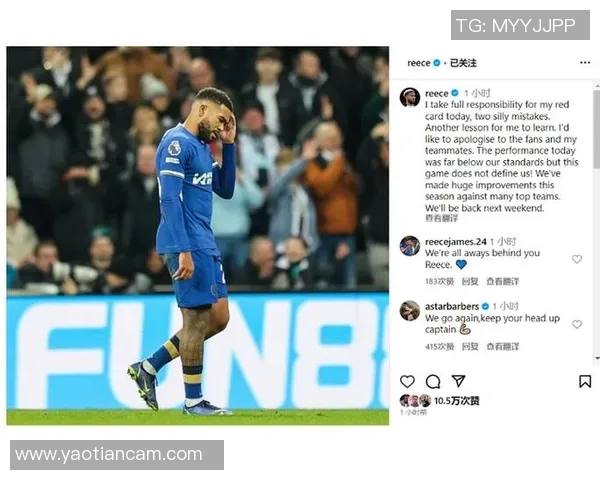Open the three-dot more options menu

pyautogui.click(x=585, y=62)
